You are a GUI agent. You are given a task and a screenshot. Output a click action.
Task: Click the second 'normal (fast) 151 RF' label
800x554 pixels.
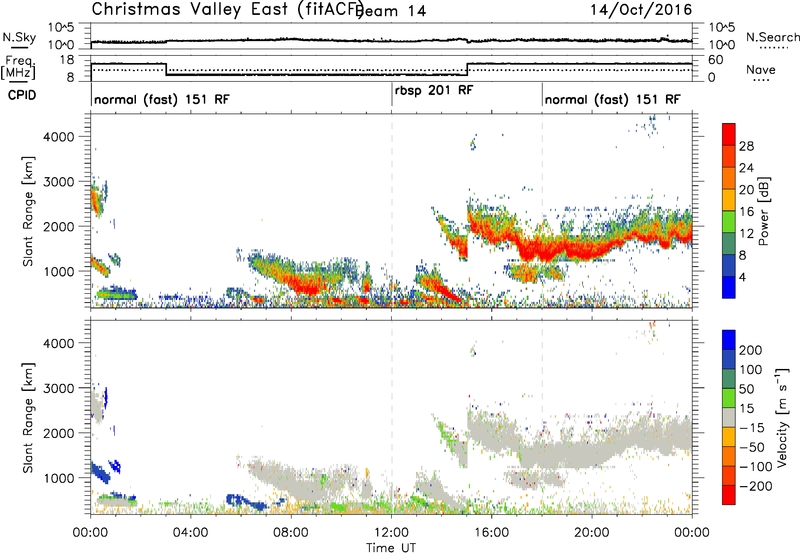pyautogui.click(x=612, y=99)
